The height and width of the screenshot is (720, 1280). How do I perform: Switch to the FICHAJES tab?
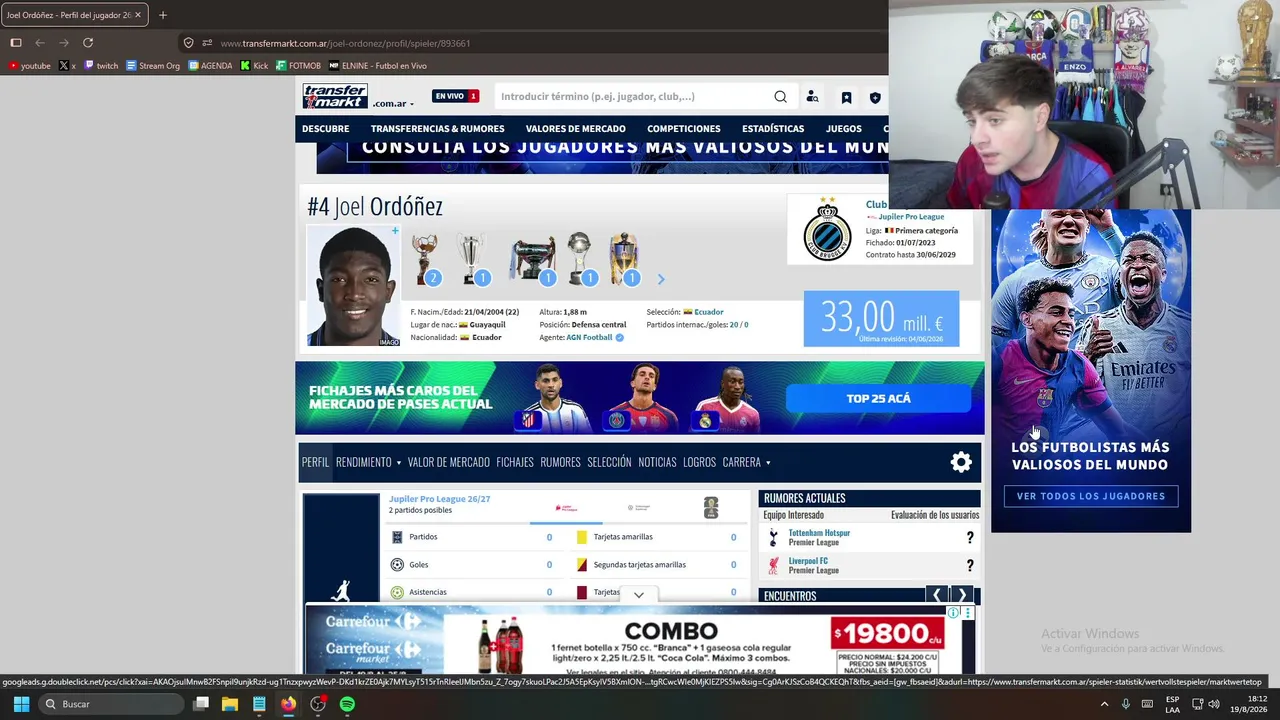click(515, 462)
